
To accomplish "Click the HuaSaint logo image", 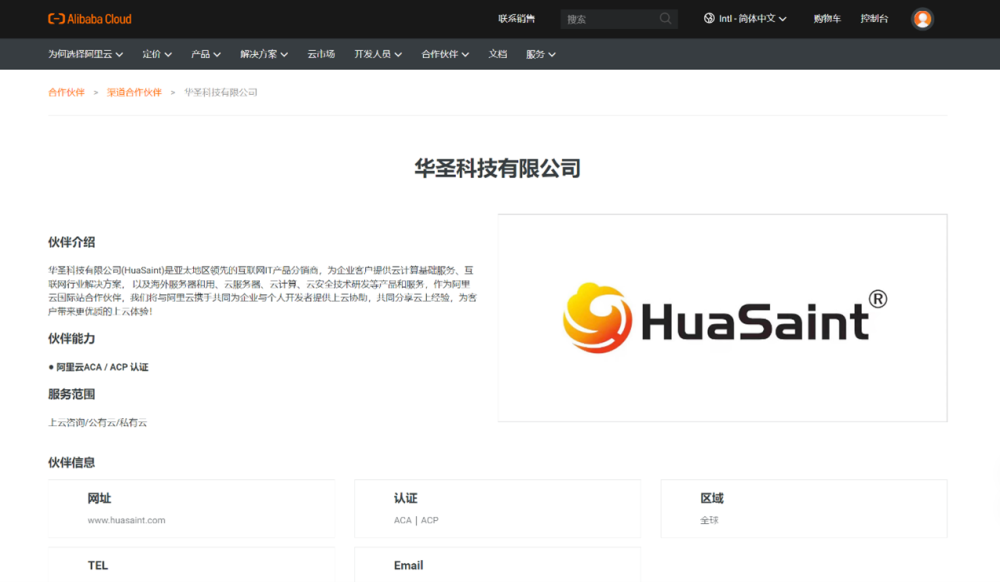I will 721,317.
